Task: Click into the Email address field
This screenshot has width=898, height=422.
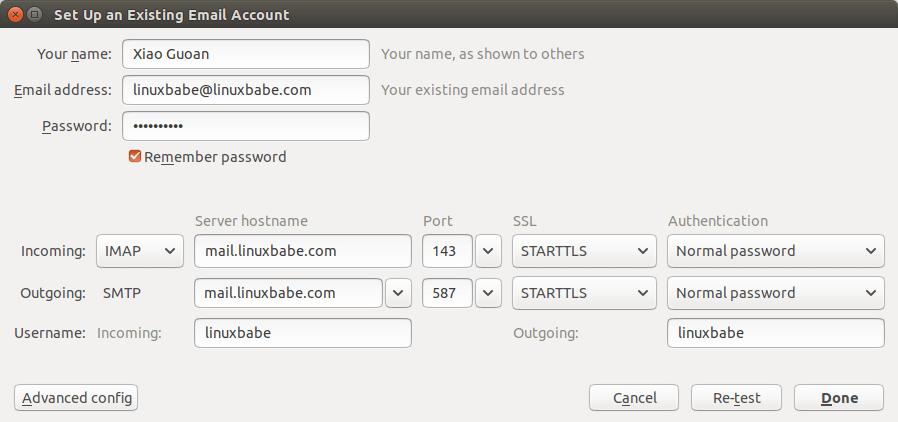Action: 245,90
